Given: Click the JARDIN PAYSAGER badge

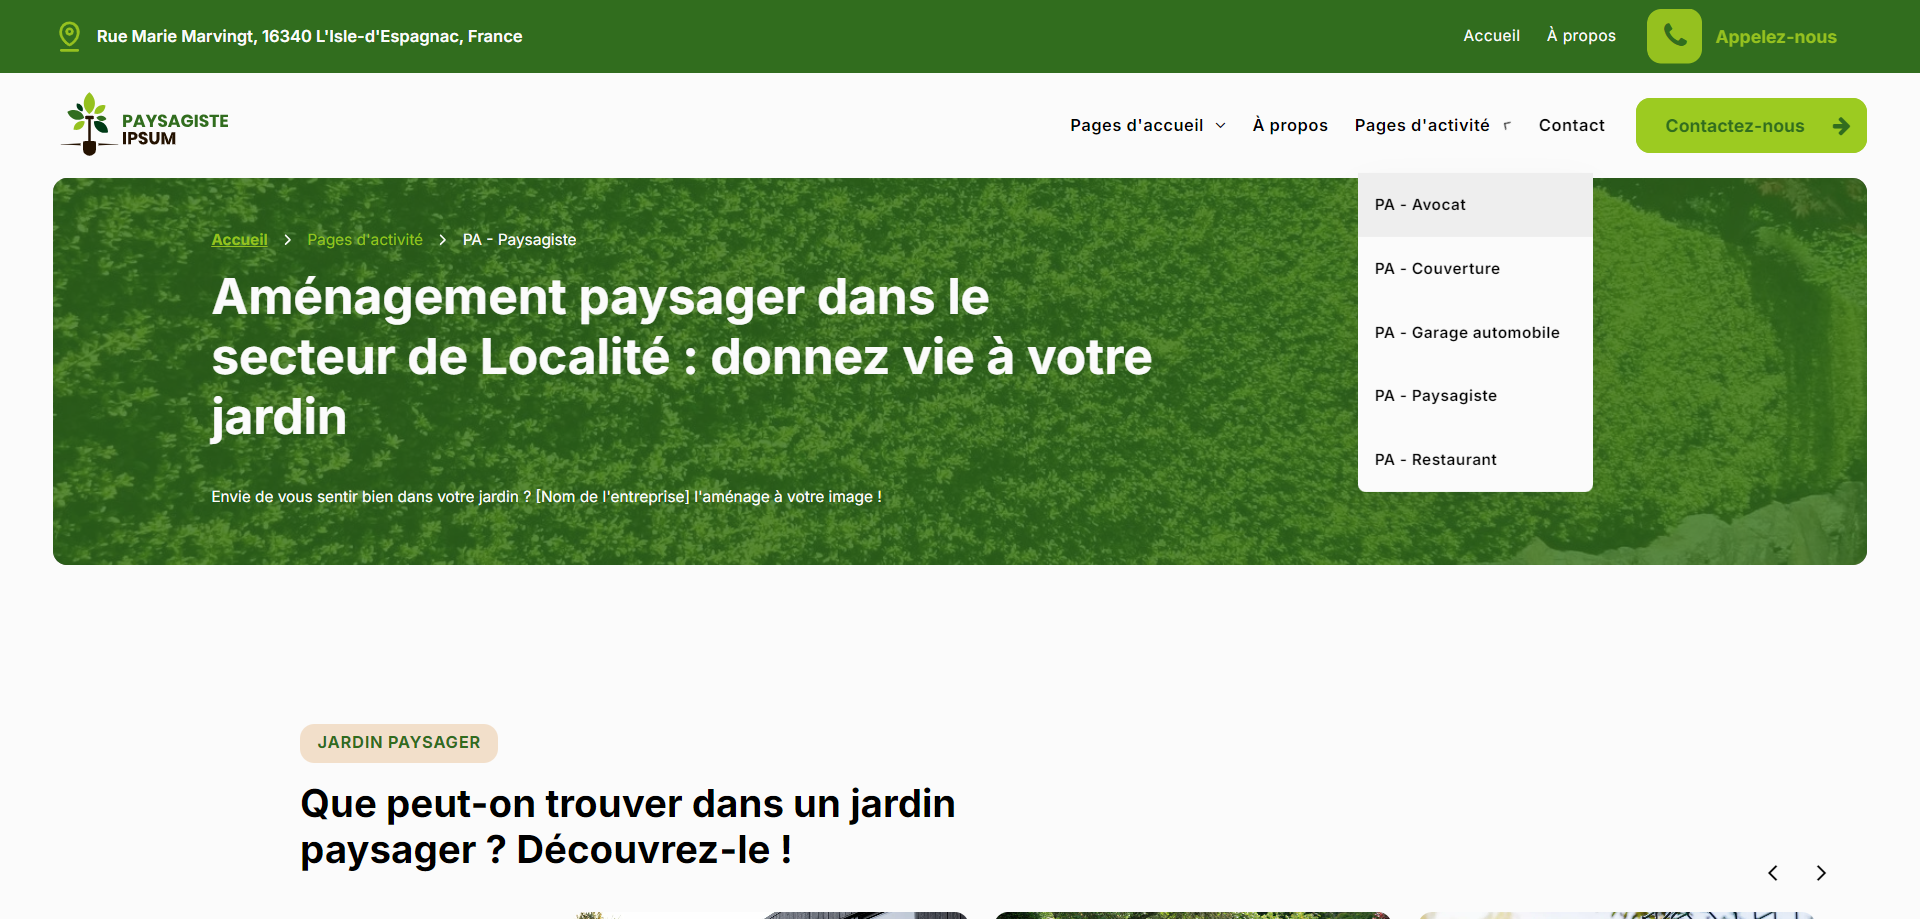Looking at the screenshot, I should 399,743.
